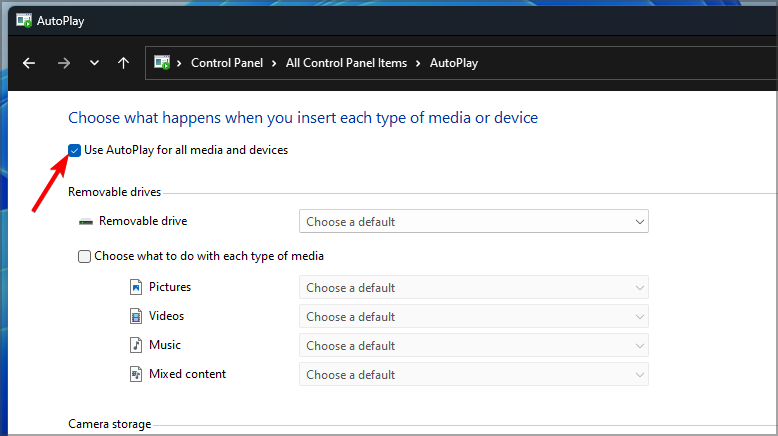This screenshot has height=436, width=778.
Task: Click the Camera storage section heading
Action: click(110, 424)
